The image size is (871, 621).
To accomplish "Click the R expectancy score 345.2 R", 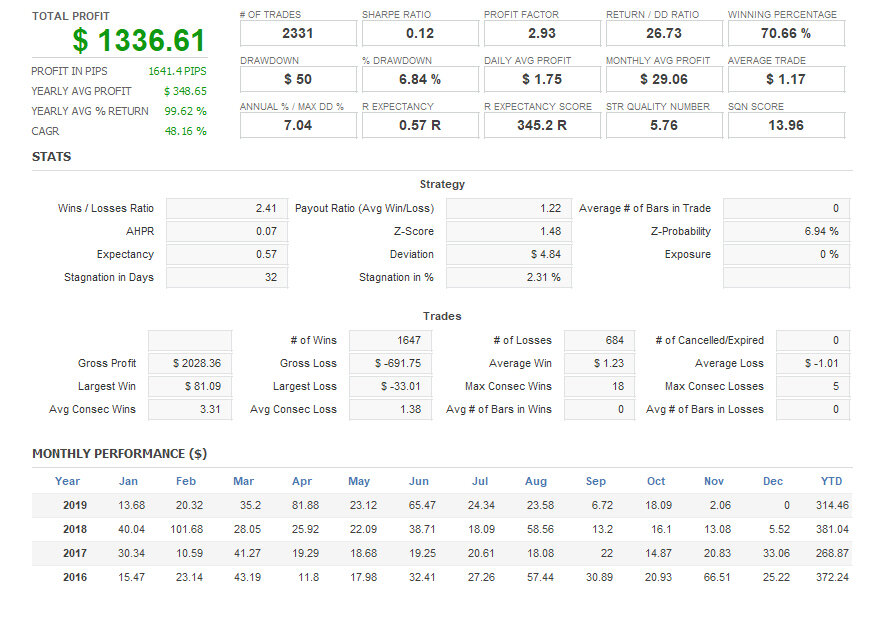I will click(542, 126).
